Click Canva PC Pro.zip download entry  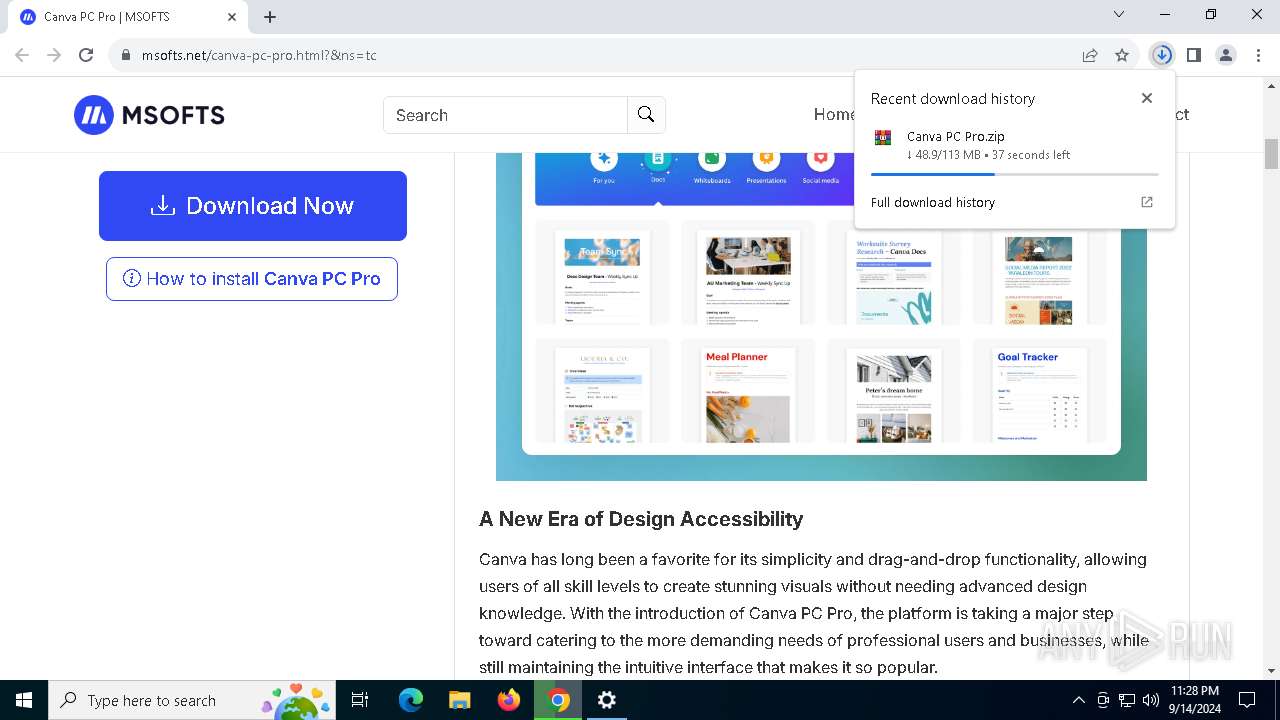[x=1015, y=145]
